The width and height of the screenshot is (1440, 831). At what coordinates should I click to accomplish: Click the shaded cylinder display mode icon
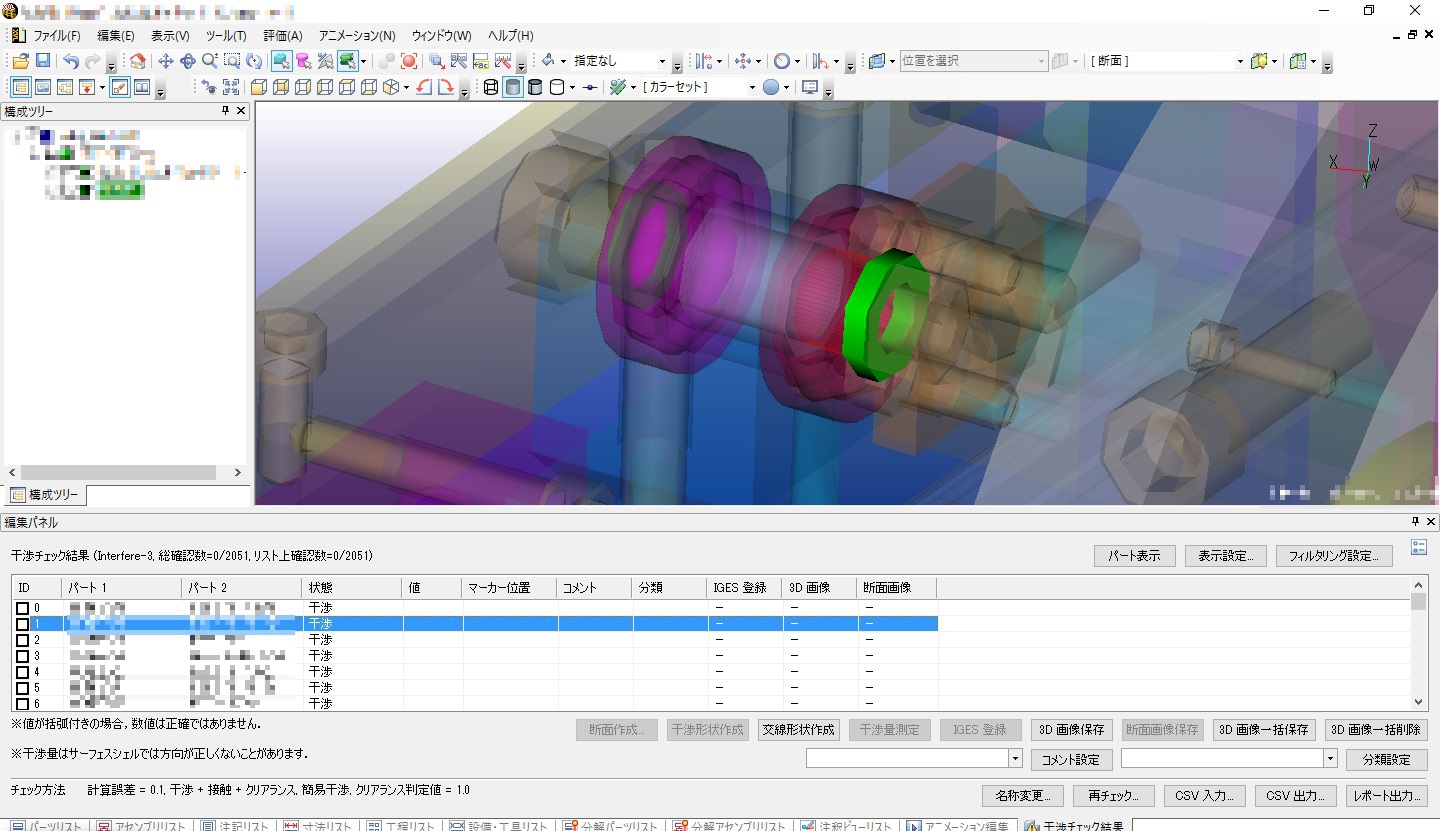[x=512, y=87]
